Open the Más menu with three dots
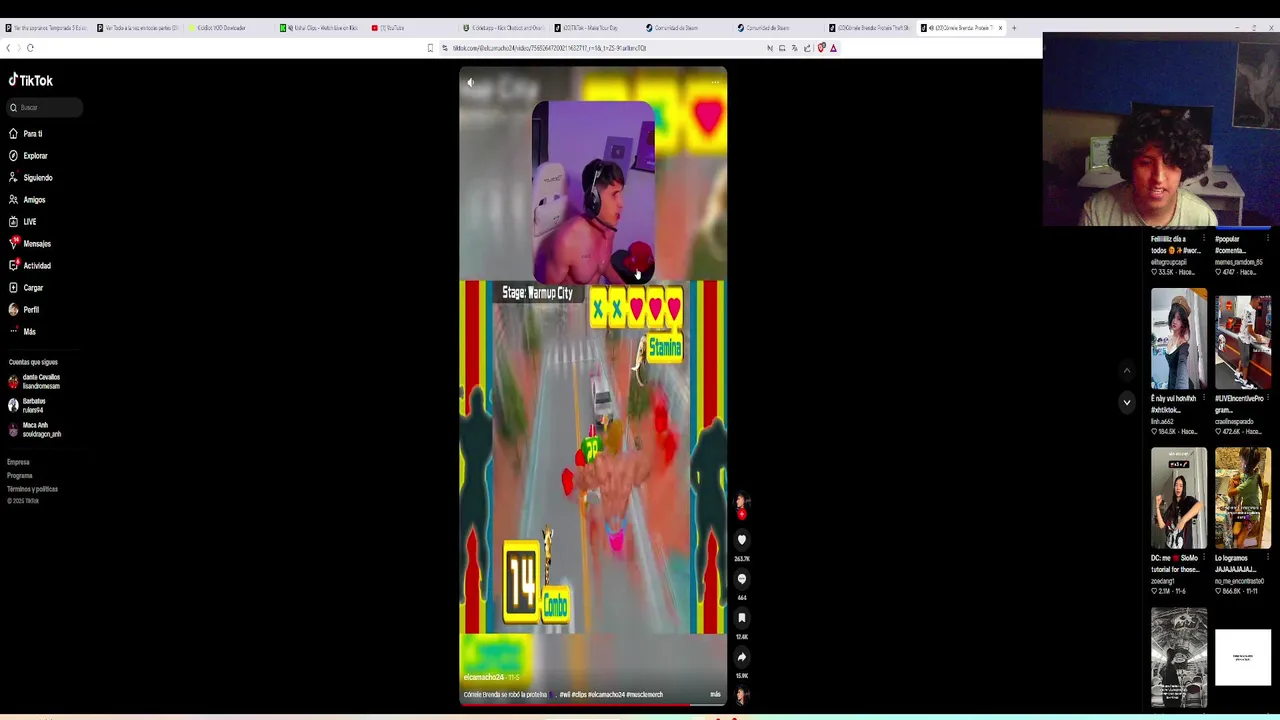 pyautogui.click(x=22, y=332)
